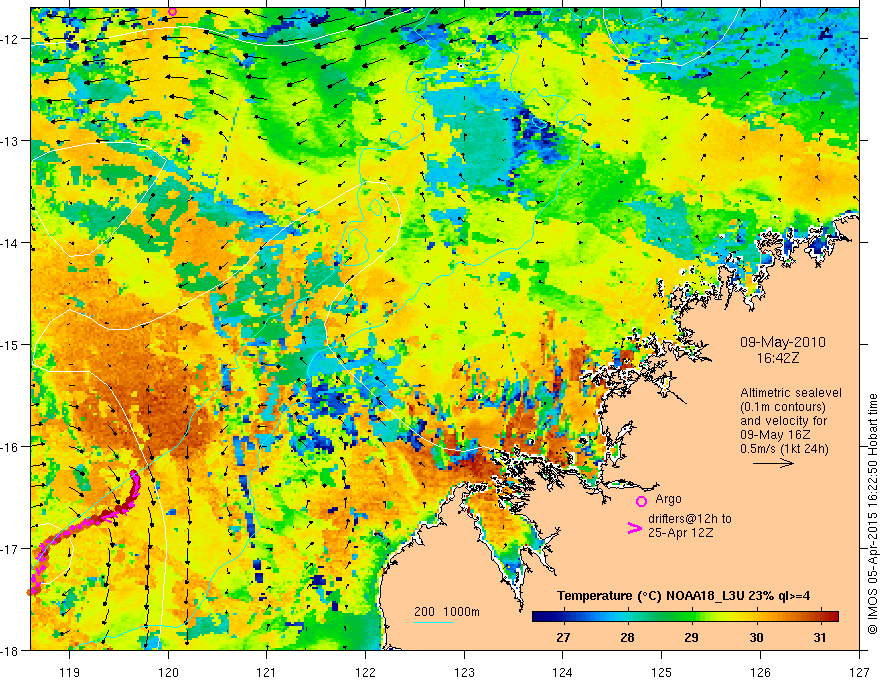Click the magenta drifter track on the map
This screenshot has width=880, height=680.
pos(84,525)
